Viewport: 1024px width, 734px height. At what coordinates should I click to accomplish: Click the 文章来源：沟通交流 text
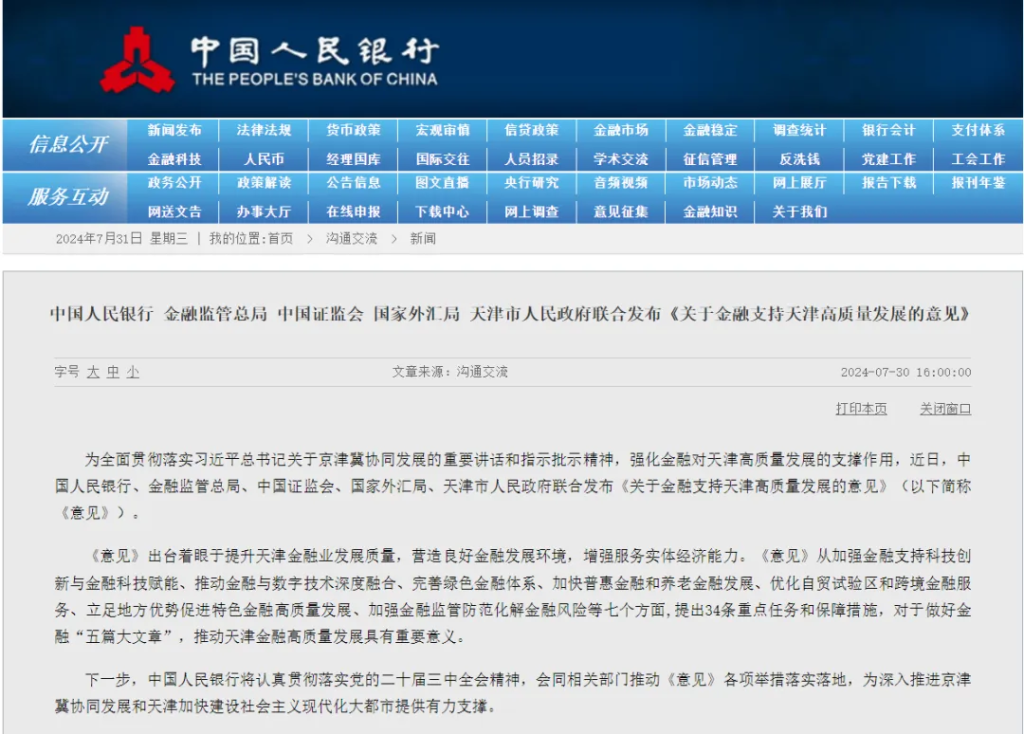450,372
